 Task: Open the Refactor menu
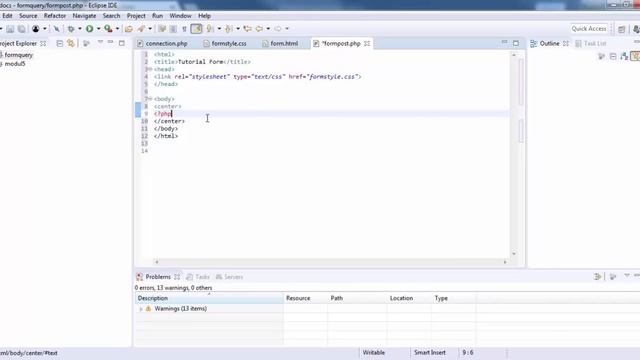pos(55,16)
